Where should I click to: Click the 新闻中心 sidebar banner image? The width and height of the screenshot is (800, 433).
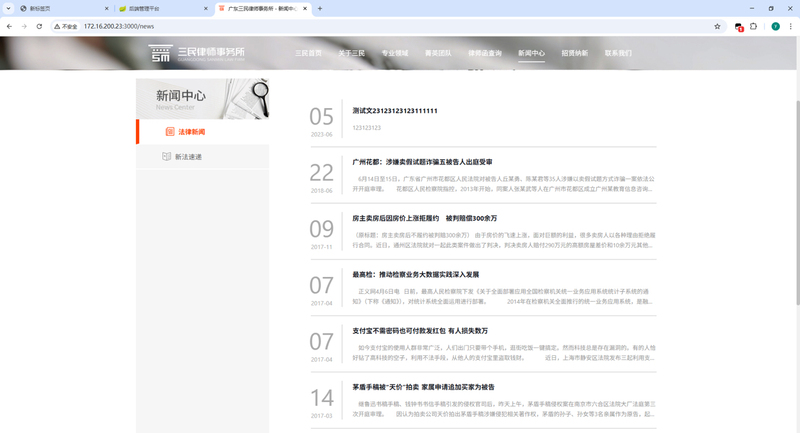[203, 99]
